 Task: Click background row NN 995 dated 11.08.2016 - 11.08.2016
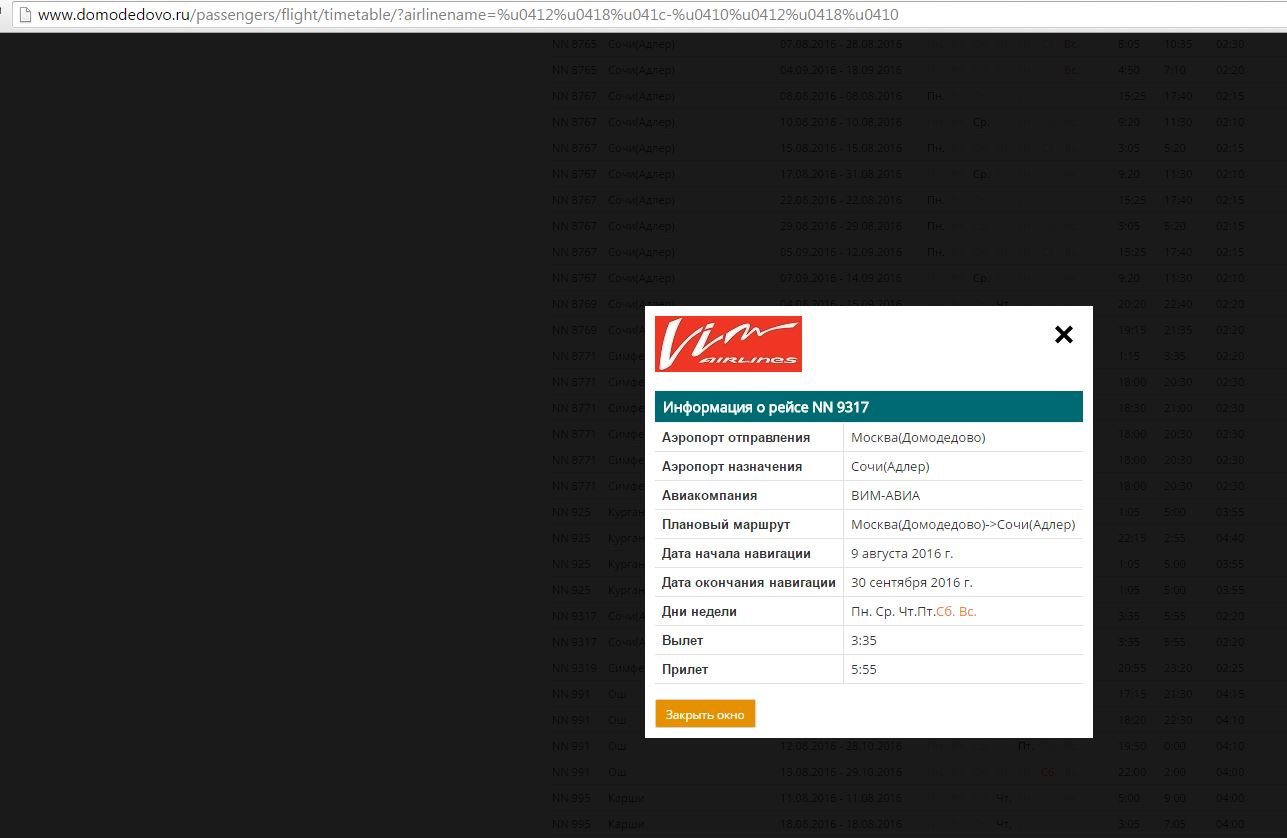pyautogui.click(x=898, y=798)
